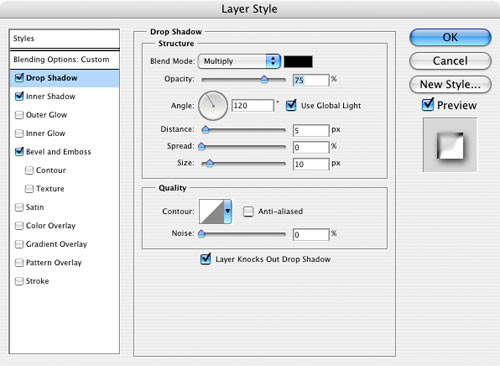The width and height of the screenshot is (500, 366).
Task: Enable the Outer Glow checkbox
Action: pyautogui.click(x=19, y=115)
